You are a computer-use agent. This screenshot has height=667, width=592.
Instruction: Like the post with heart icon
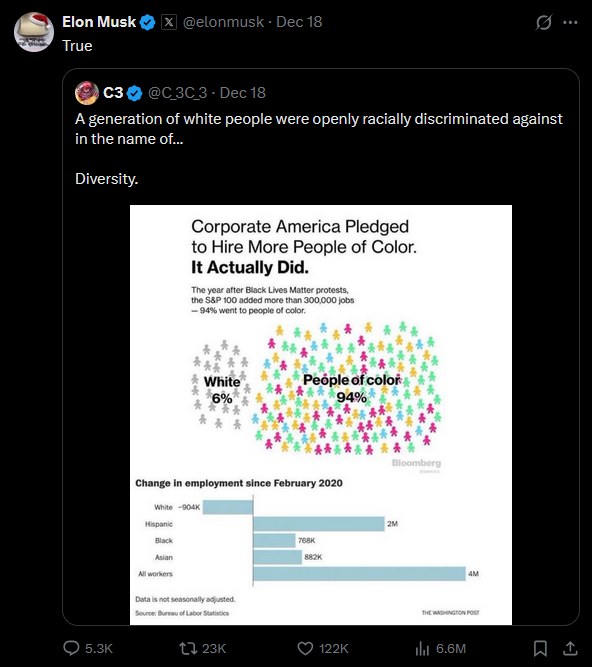point(305,648)
